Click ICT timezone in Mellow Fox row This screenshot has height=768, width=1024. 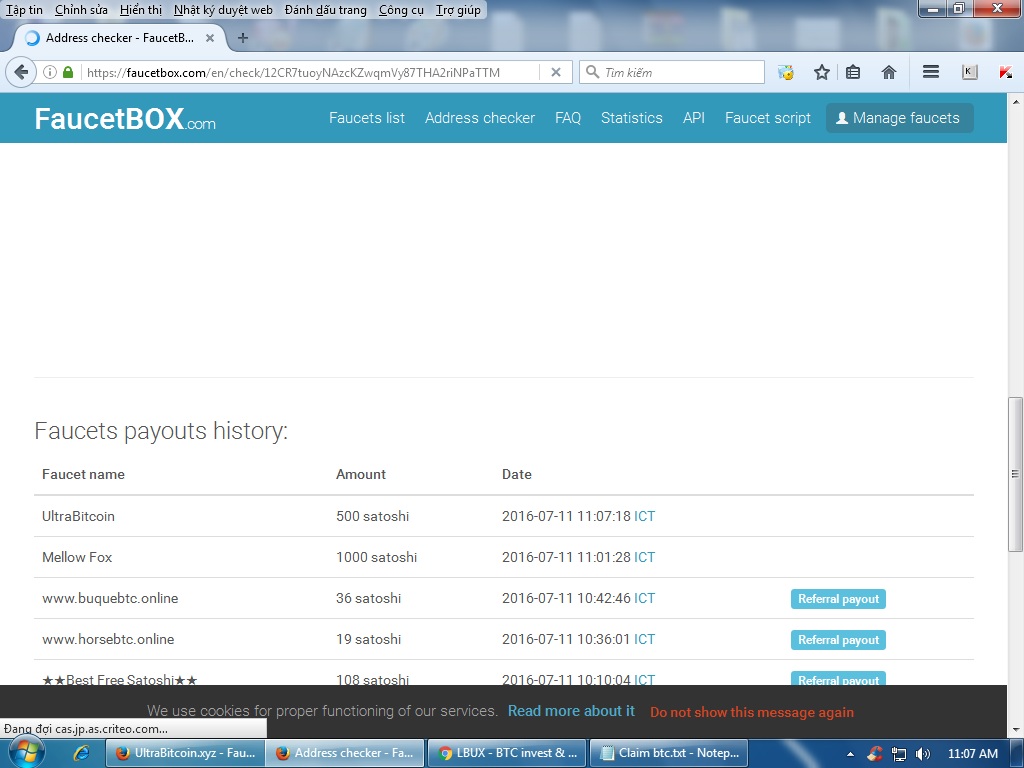[x=644, y=558]
